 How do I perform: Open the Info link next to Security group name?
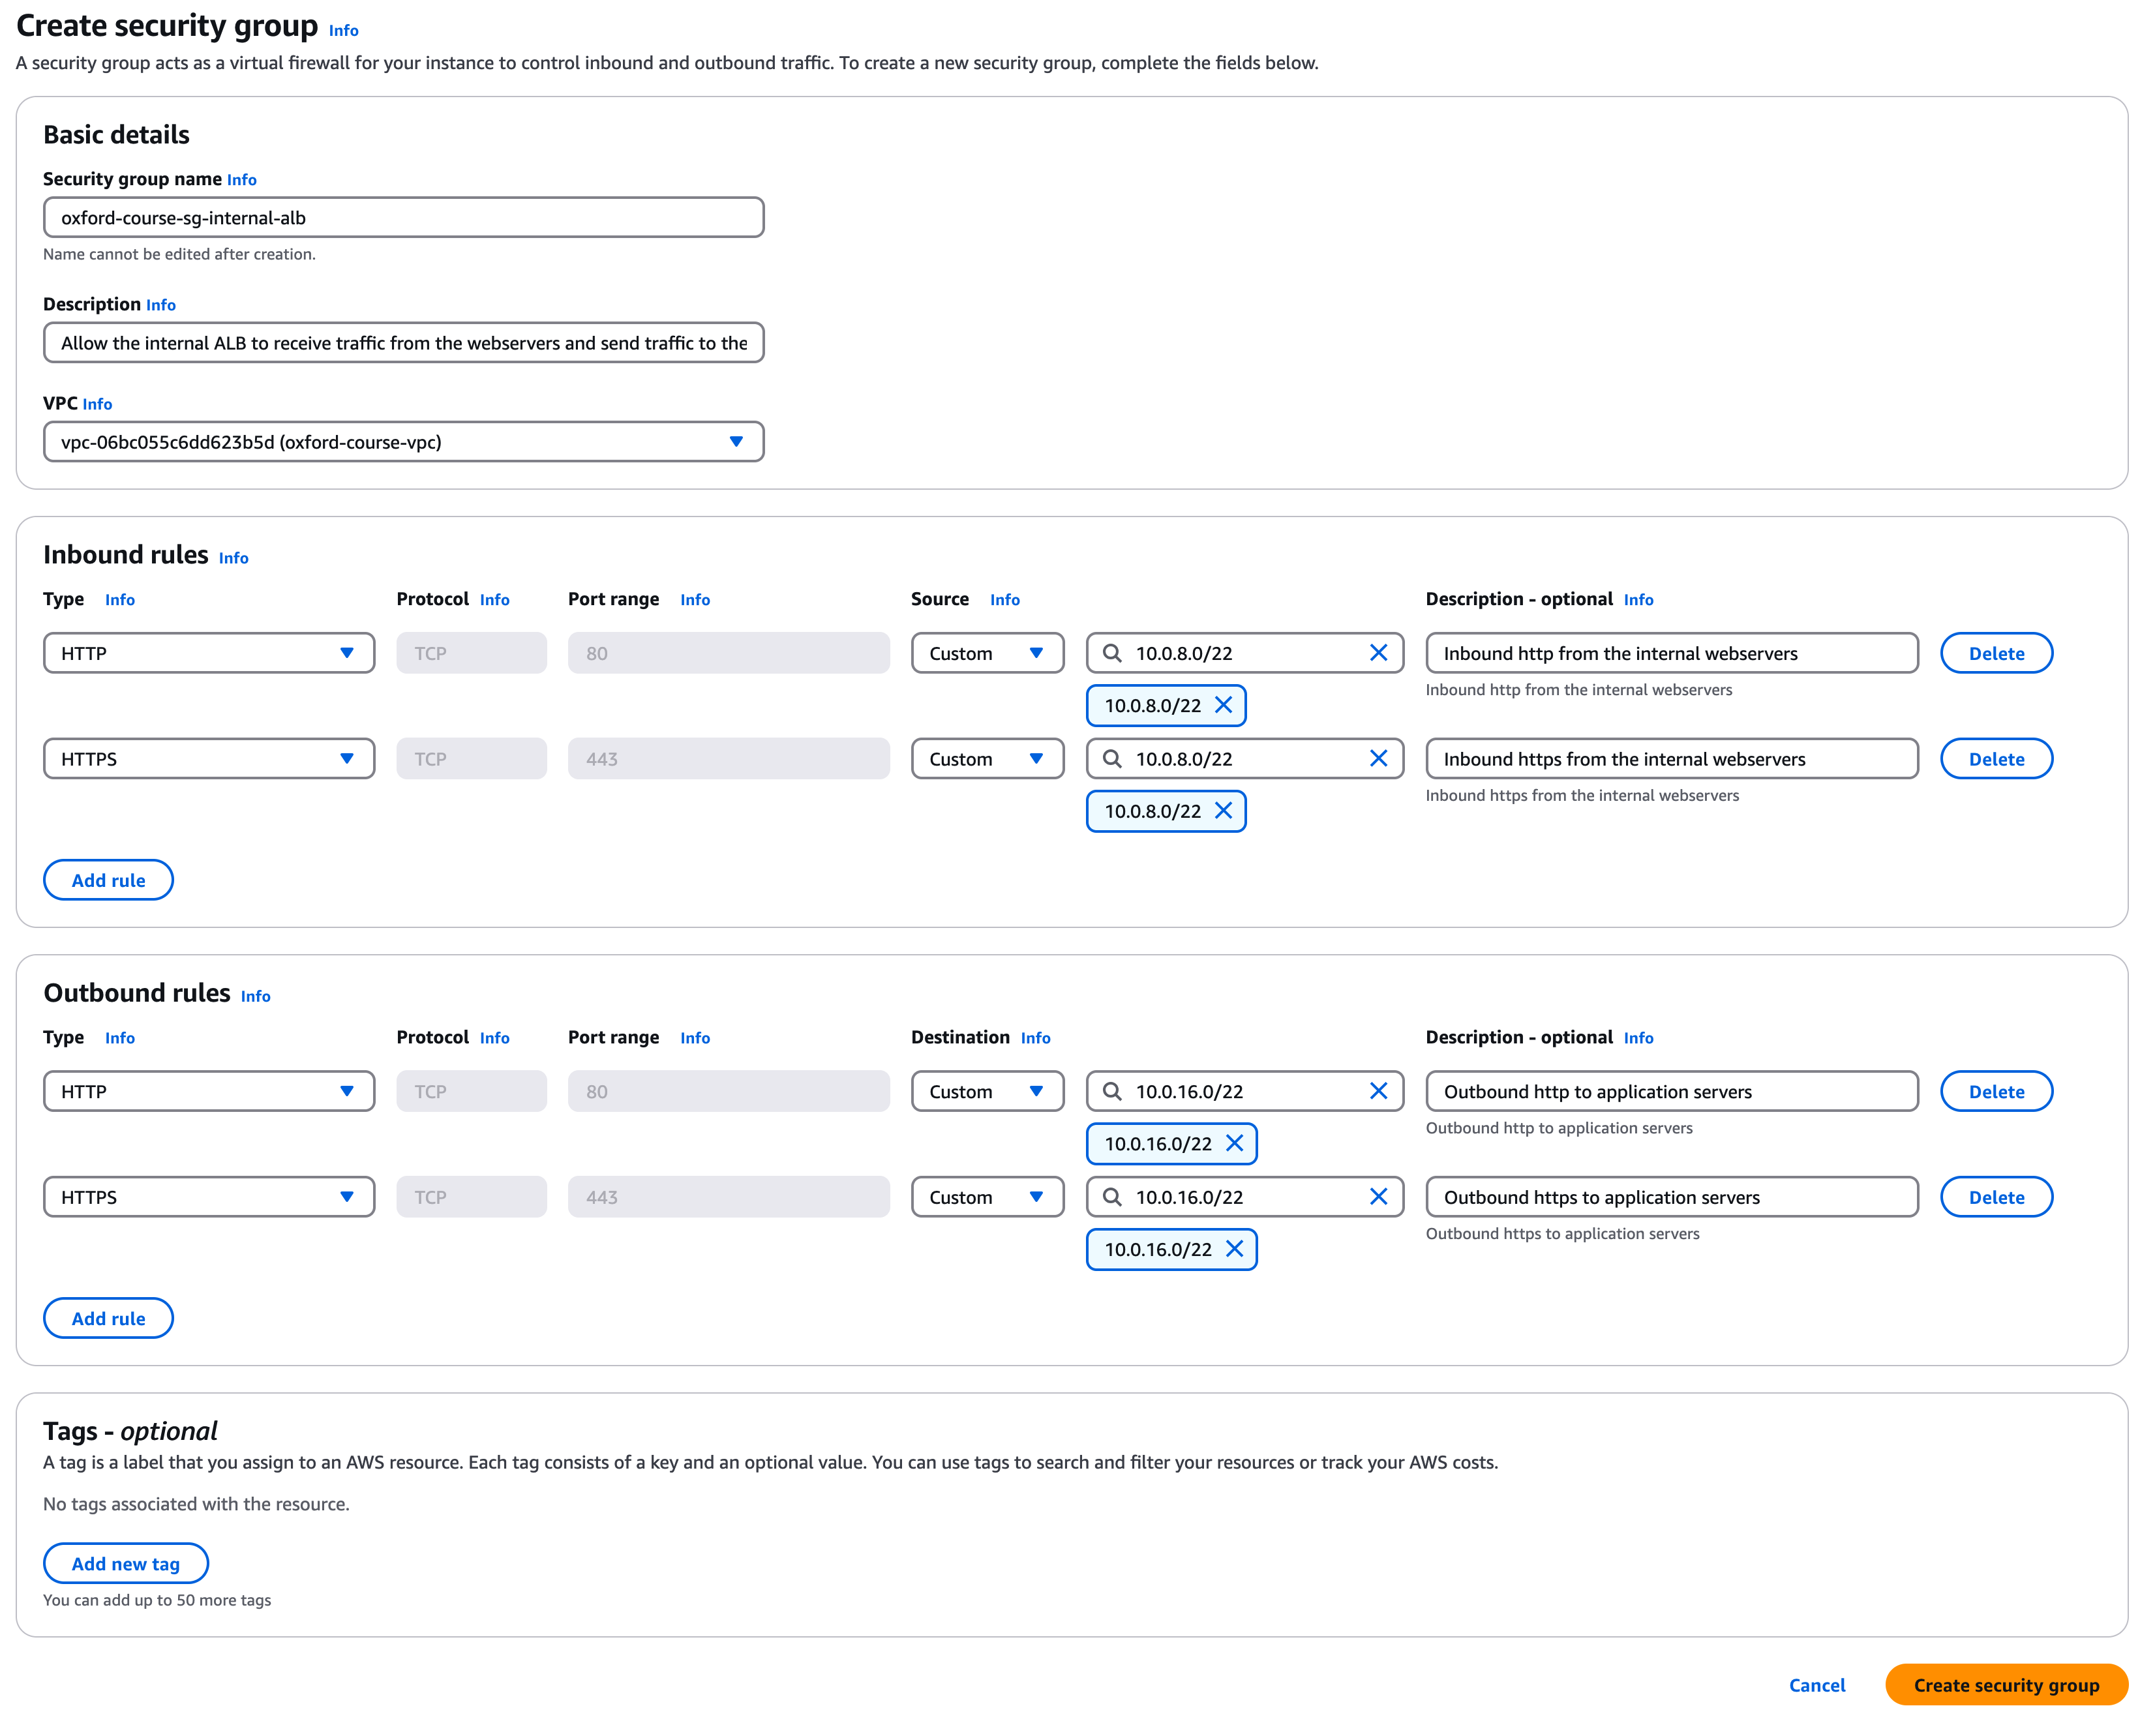242,180
